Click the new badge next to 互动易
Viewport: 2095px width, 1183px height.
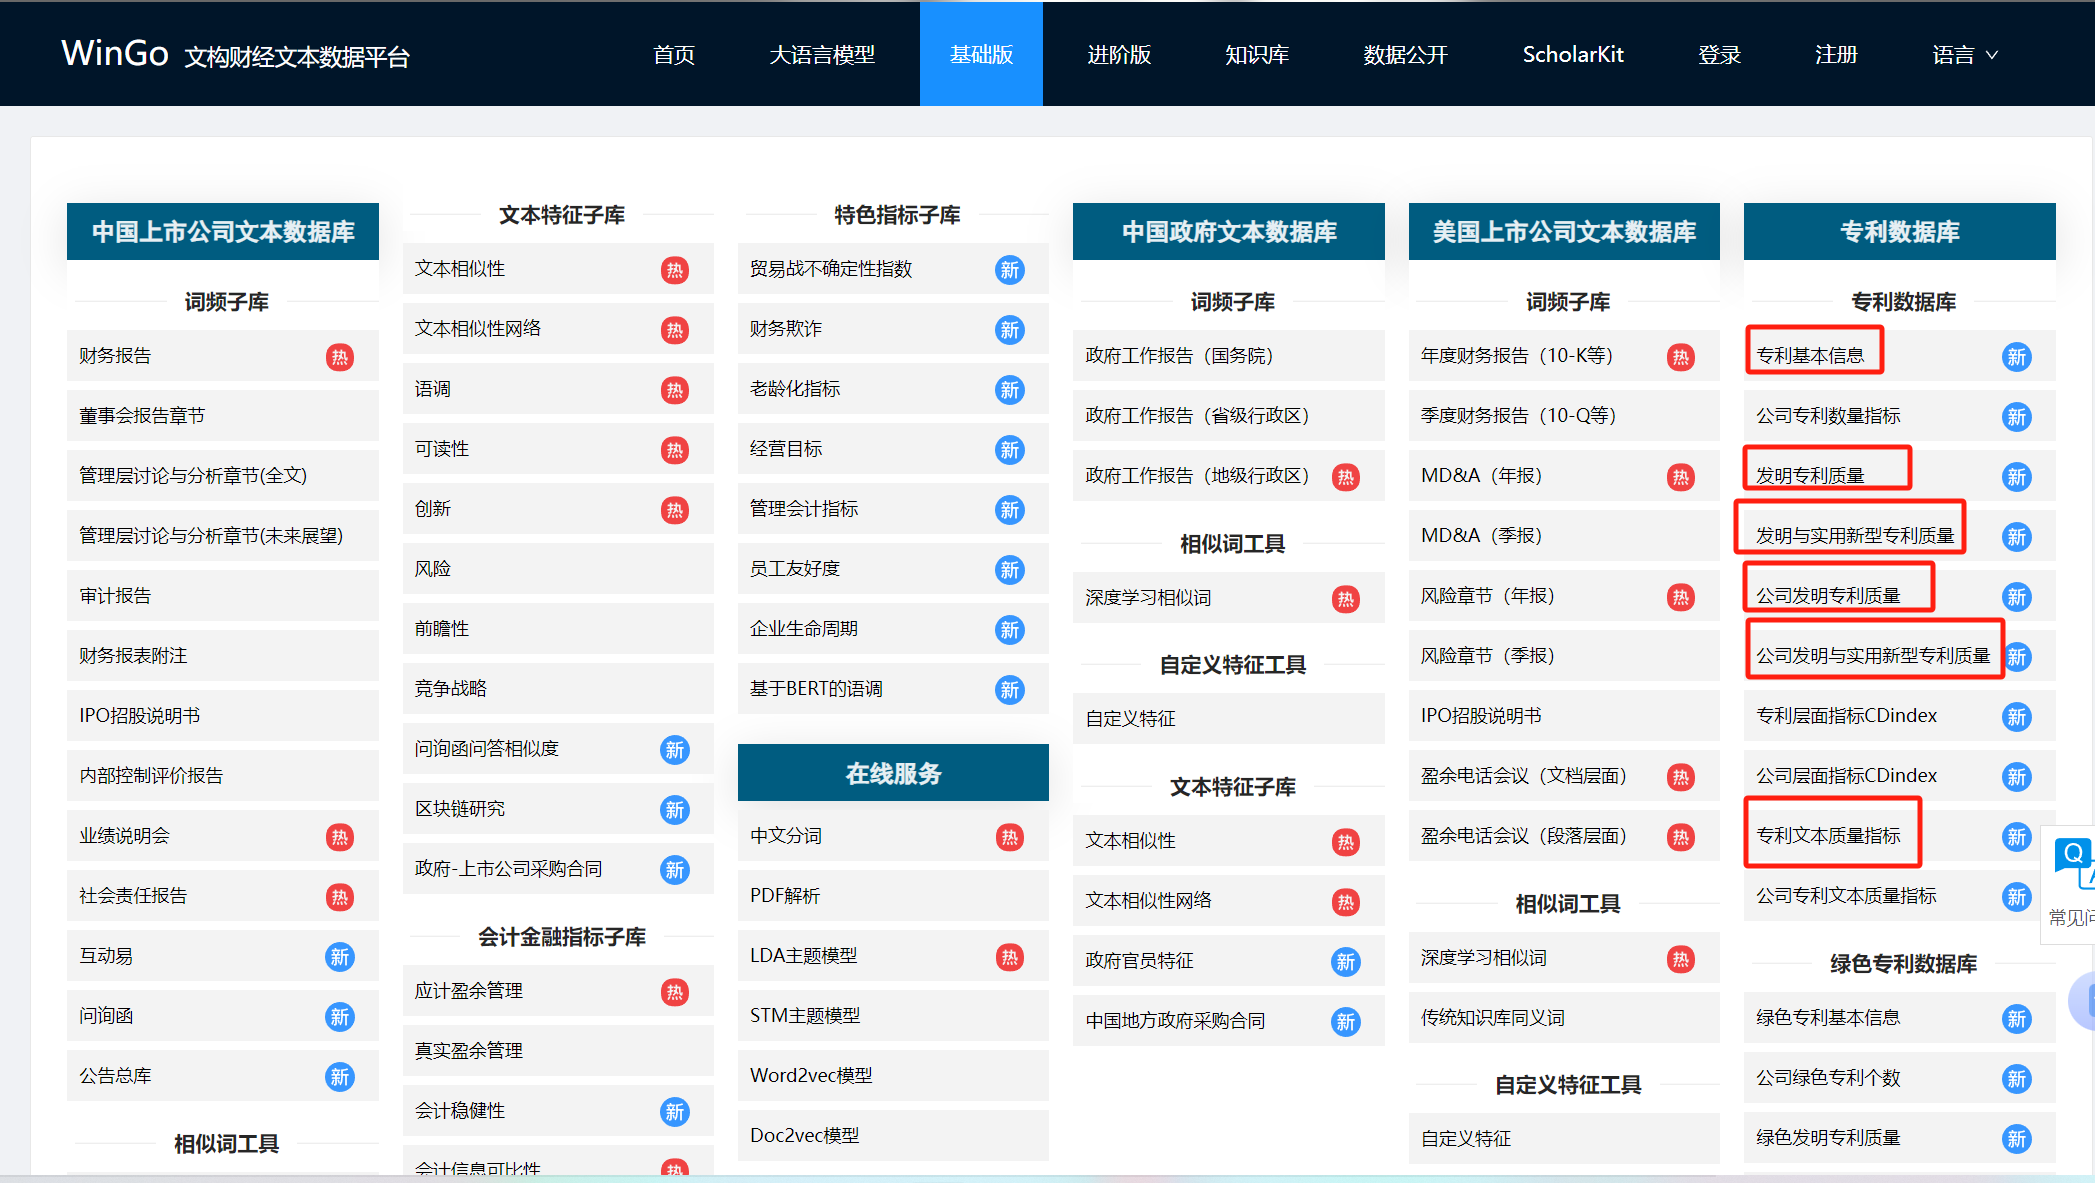(340, 957)
